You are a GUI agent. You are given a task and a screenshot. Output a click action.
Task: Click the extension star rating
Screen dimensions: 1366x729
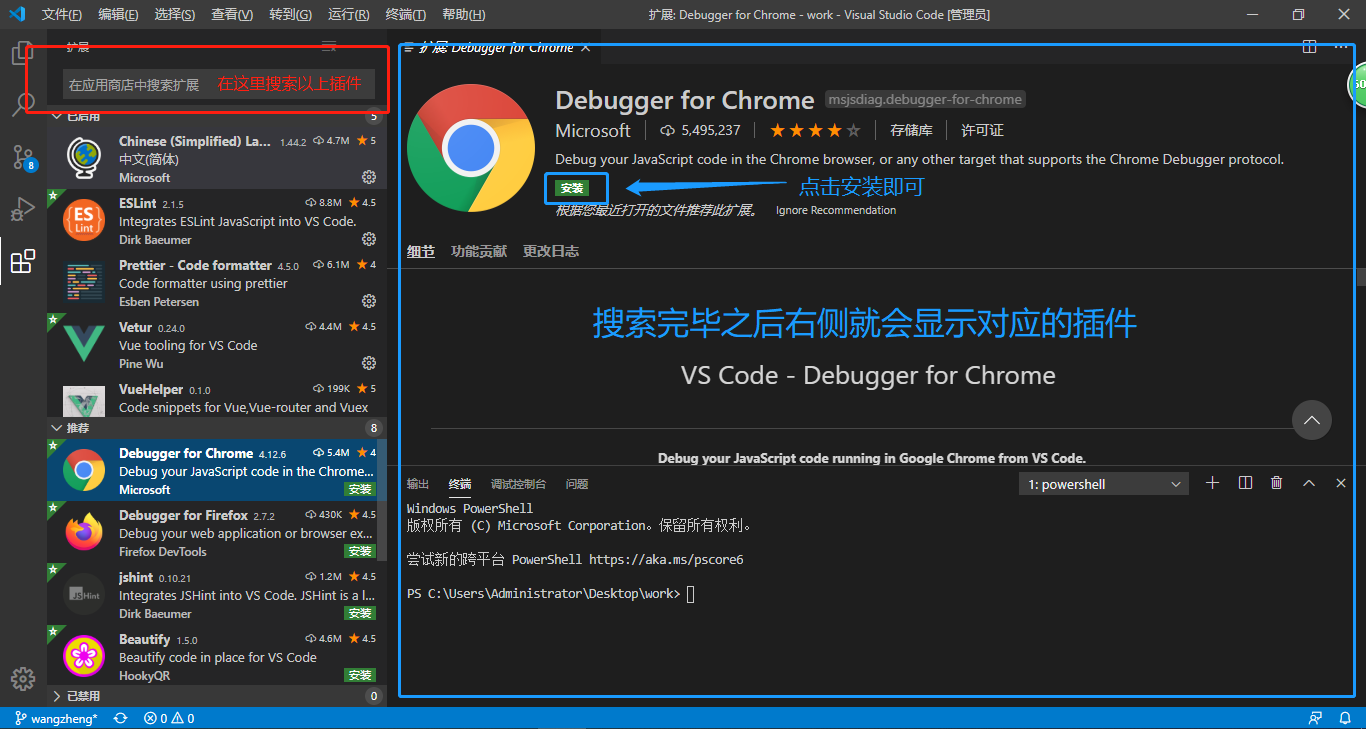click(x=814, y=130)
